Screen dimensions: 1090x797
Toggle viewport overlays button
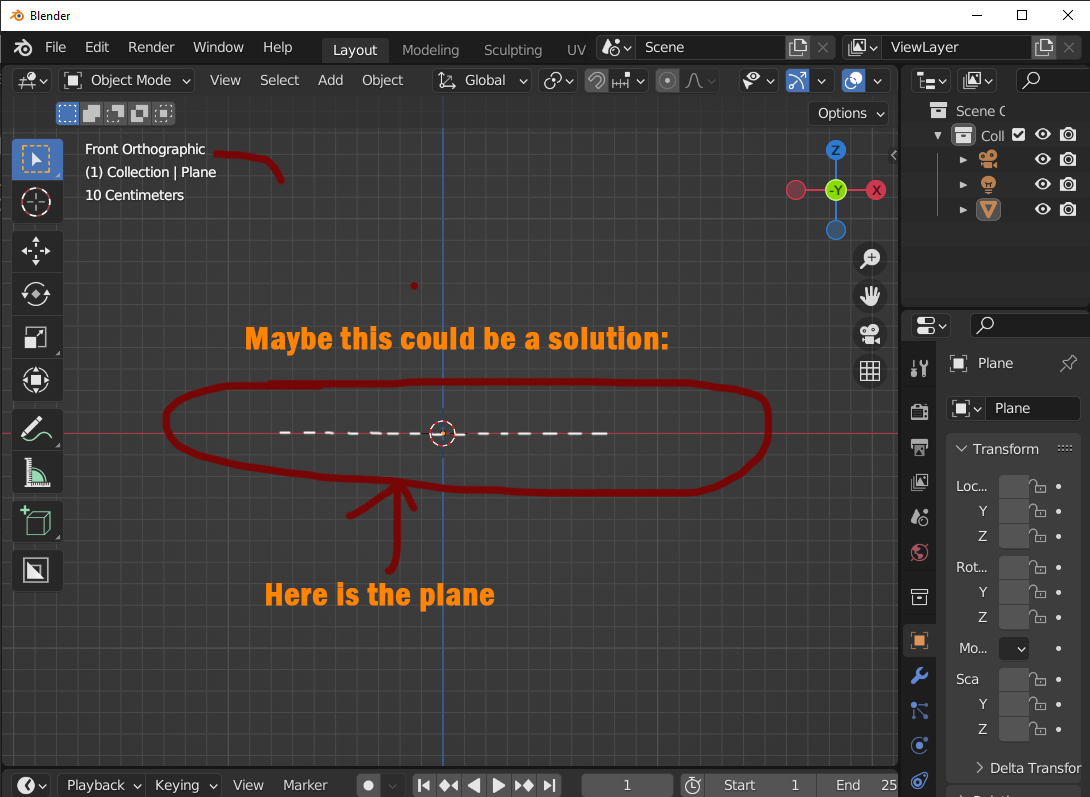coord(853,81)
